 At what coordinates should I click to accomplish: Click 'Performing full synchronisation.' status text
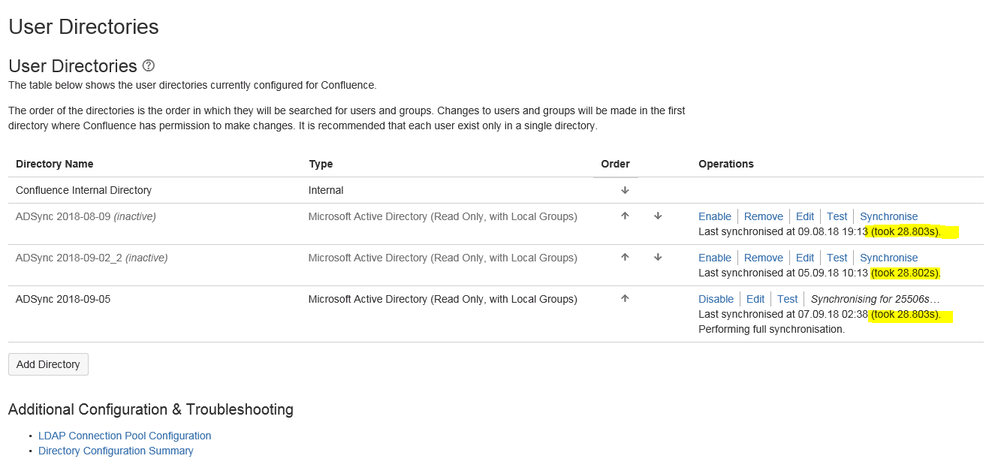coord(771,330)
